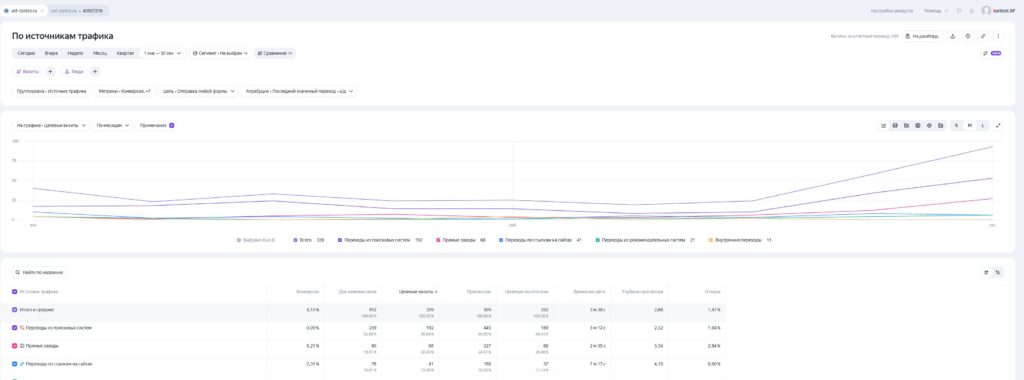Click the export report icon
Image resolution: width=1024 pixels, height=380 pixels.
(x=953, y=36)
